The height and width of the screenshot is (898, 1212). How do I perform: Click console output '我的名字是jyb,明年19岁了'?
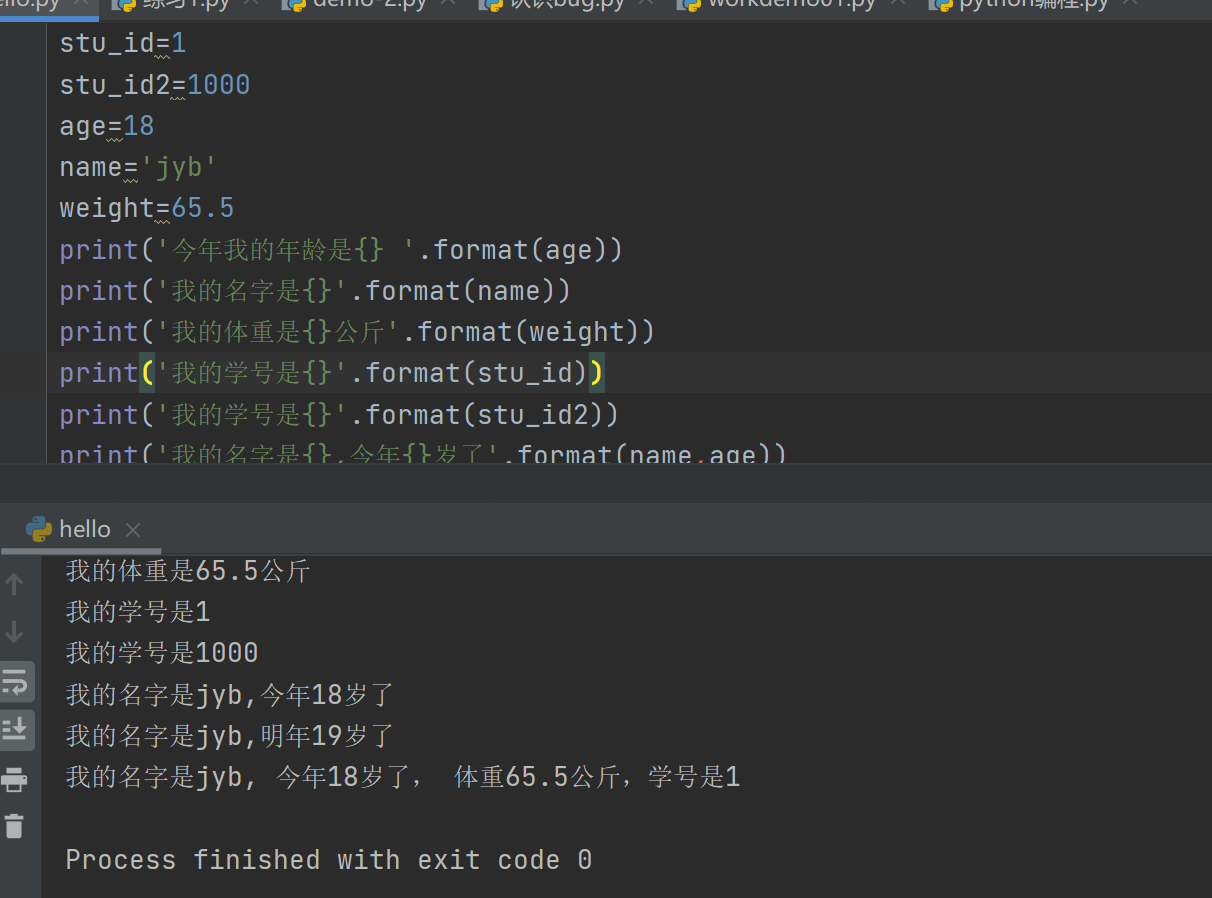[x=230, y=736]
